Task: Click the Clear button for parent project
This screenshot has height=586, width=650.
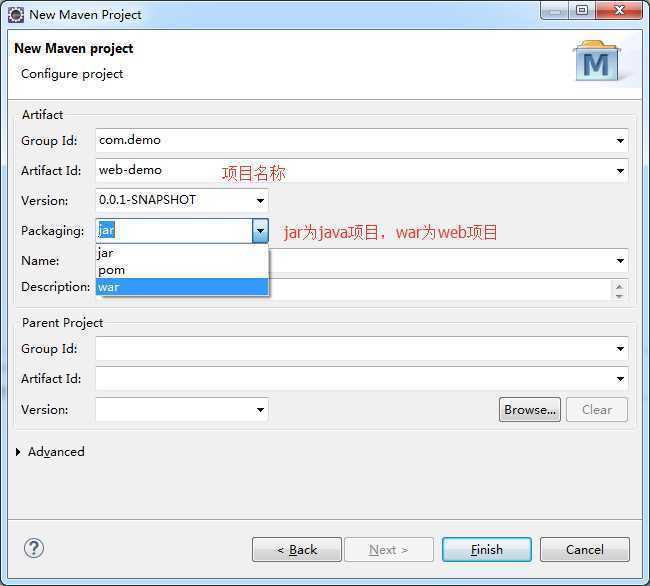Action: click(597, 409)
